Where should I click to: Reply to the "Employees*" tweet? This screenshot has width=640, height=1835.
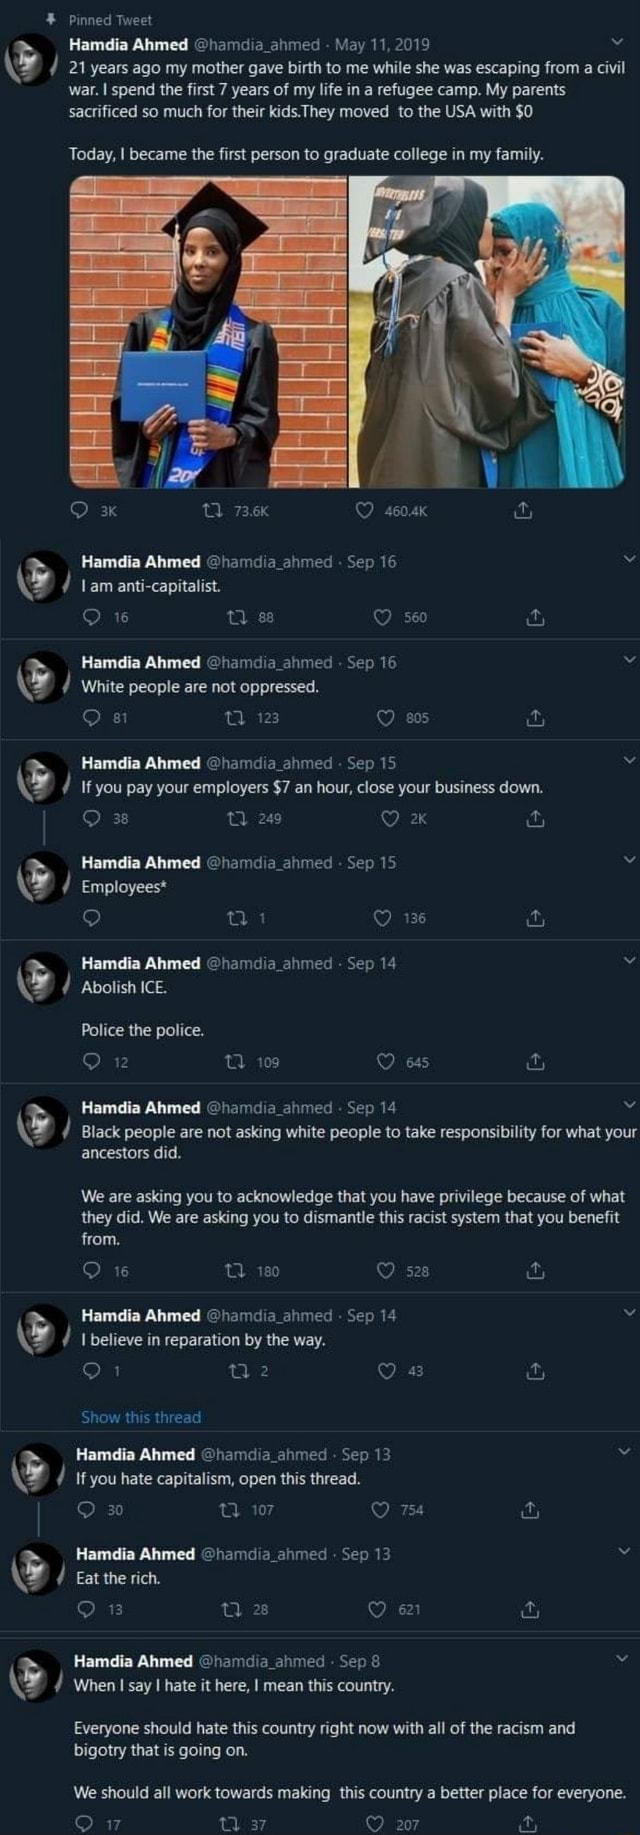[x=91, y=918]
